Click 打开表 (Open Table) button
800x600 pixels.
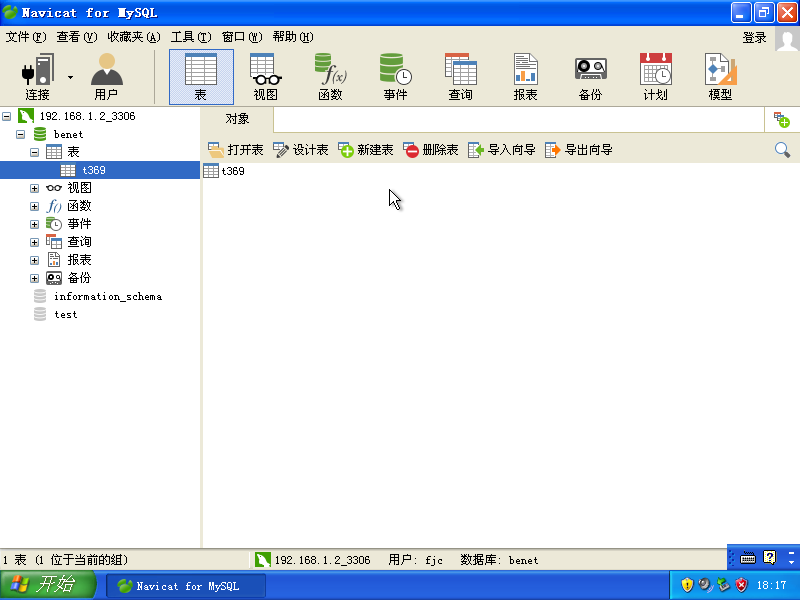(236, 149)
